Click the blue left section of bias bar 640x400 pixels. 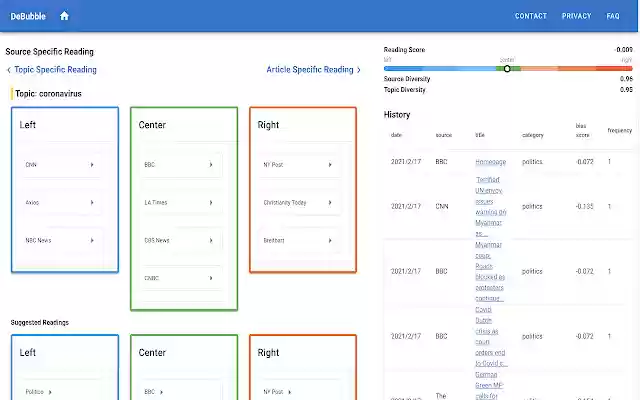(x=440, y=69)
